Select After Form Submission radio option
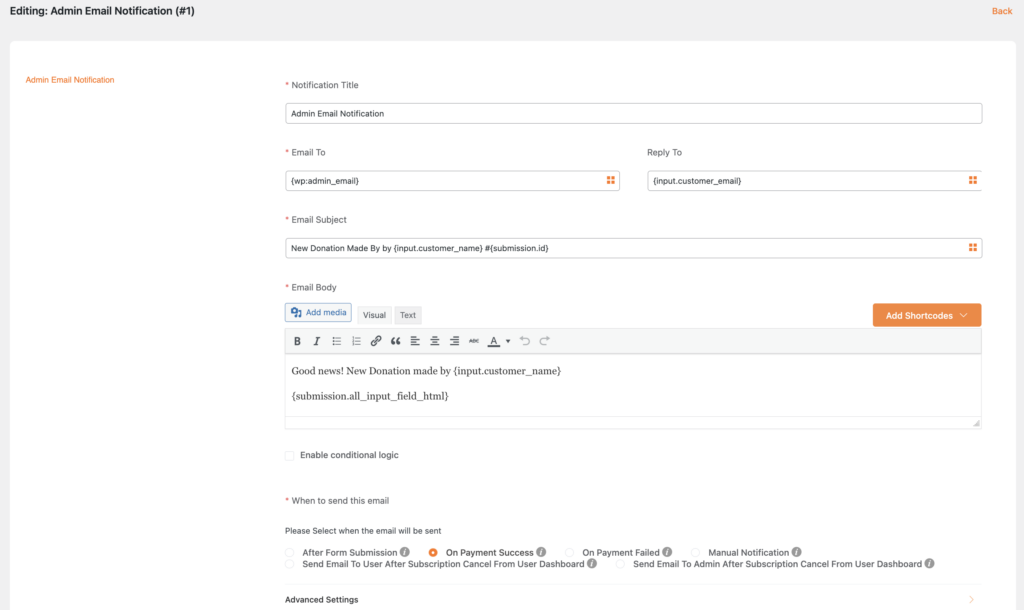The image size is (1024, 610). point(290,552)
